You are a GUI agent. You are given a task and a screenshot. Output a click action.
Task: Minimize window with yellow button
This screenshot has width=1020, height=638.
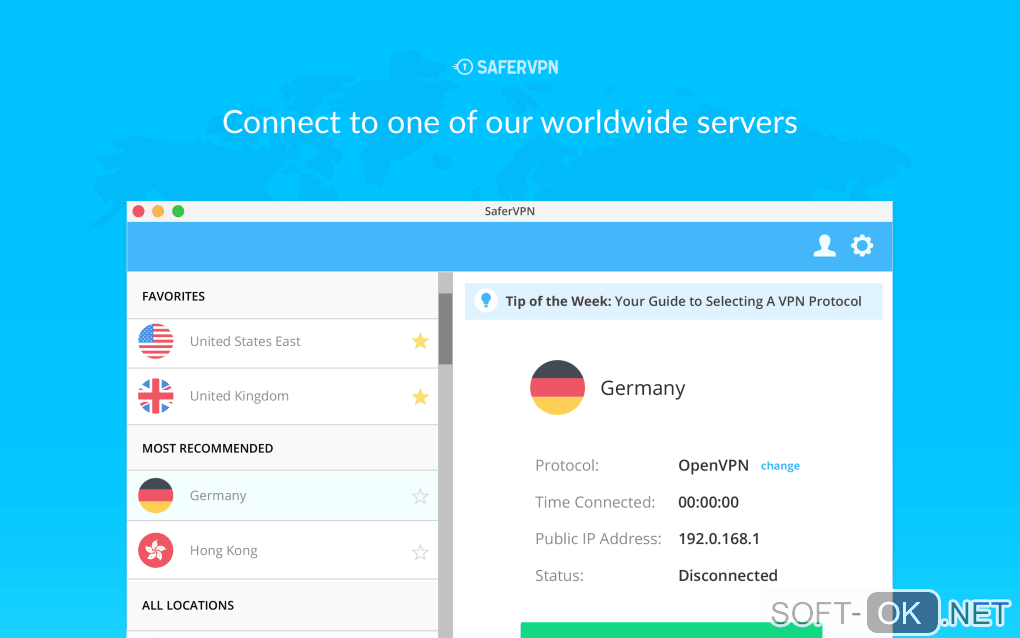pyautogui.click(x=158, y=211)
